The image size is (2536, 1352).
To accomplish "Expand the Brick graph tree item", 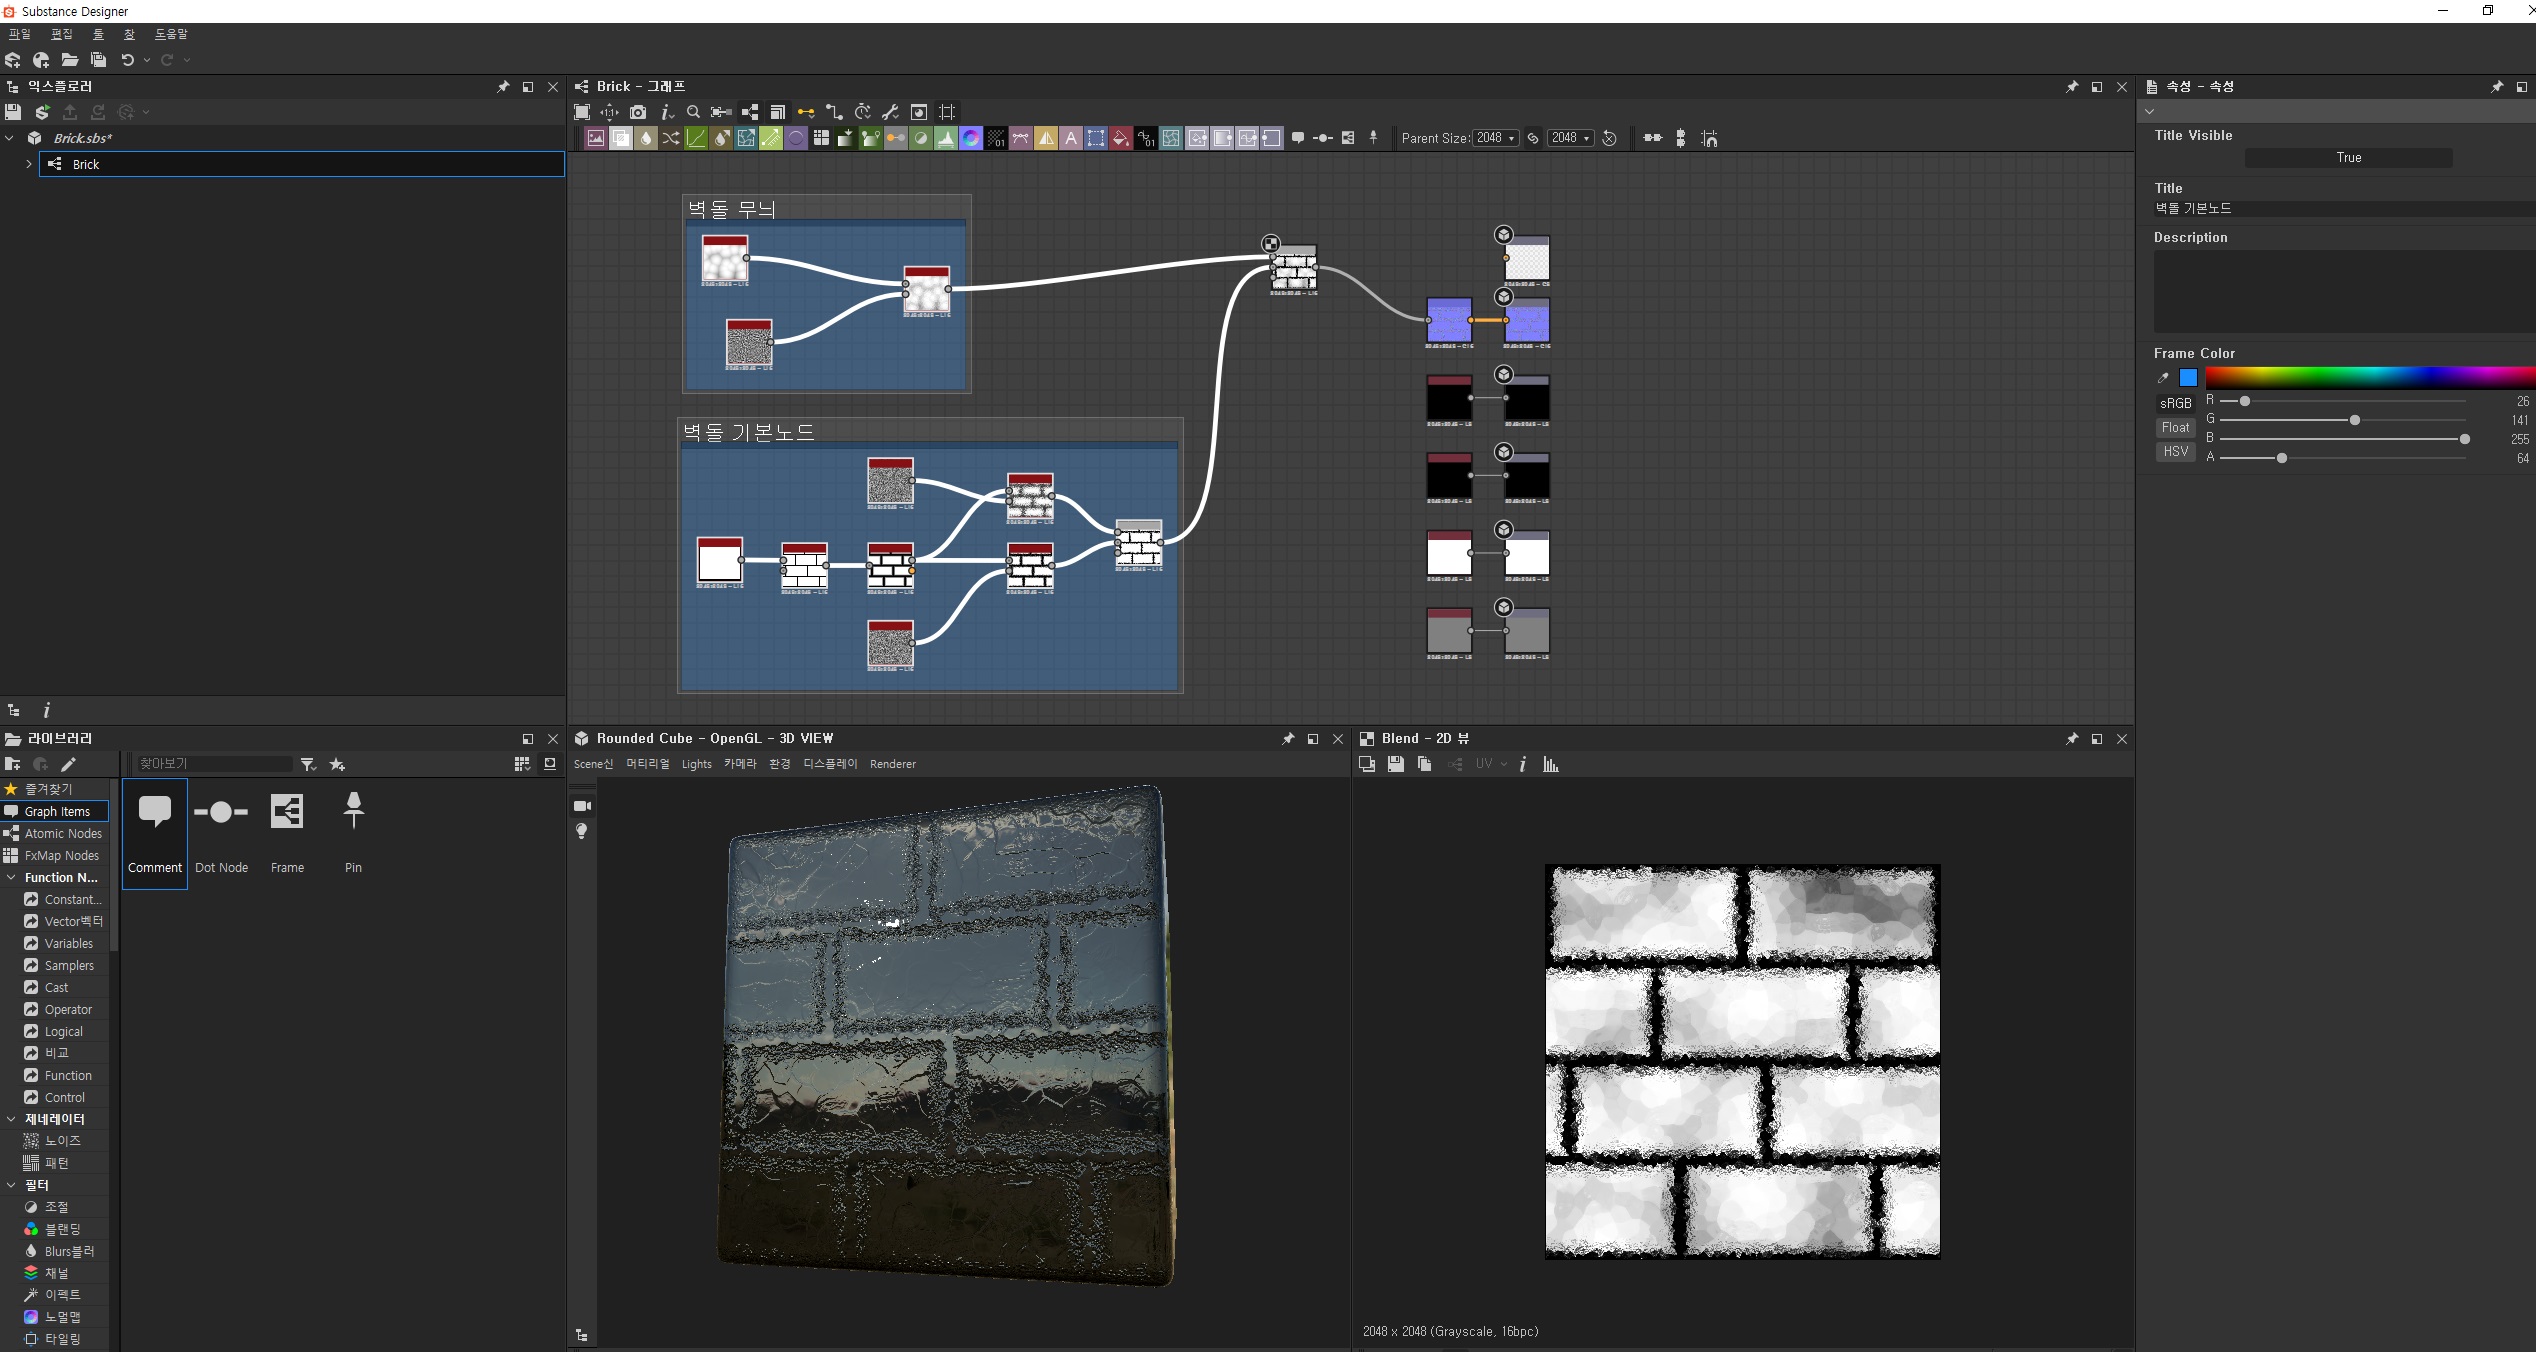I will click(29, 164).
